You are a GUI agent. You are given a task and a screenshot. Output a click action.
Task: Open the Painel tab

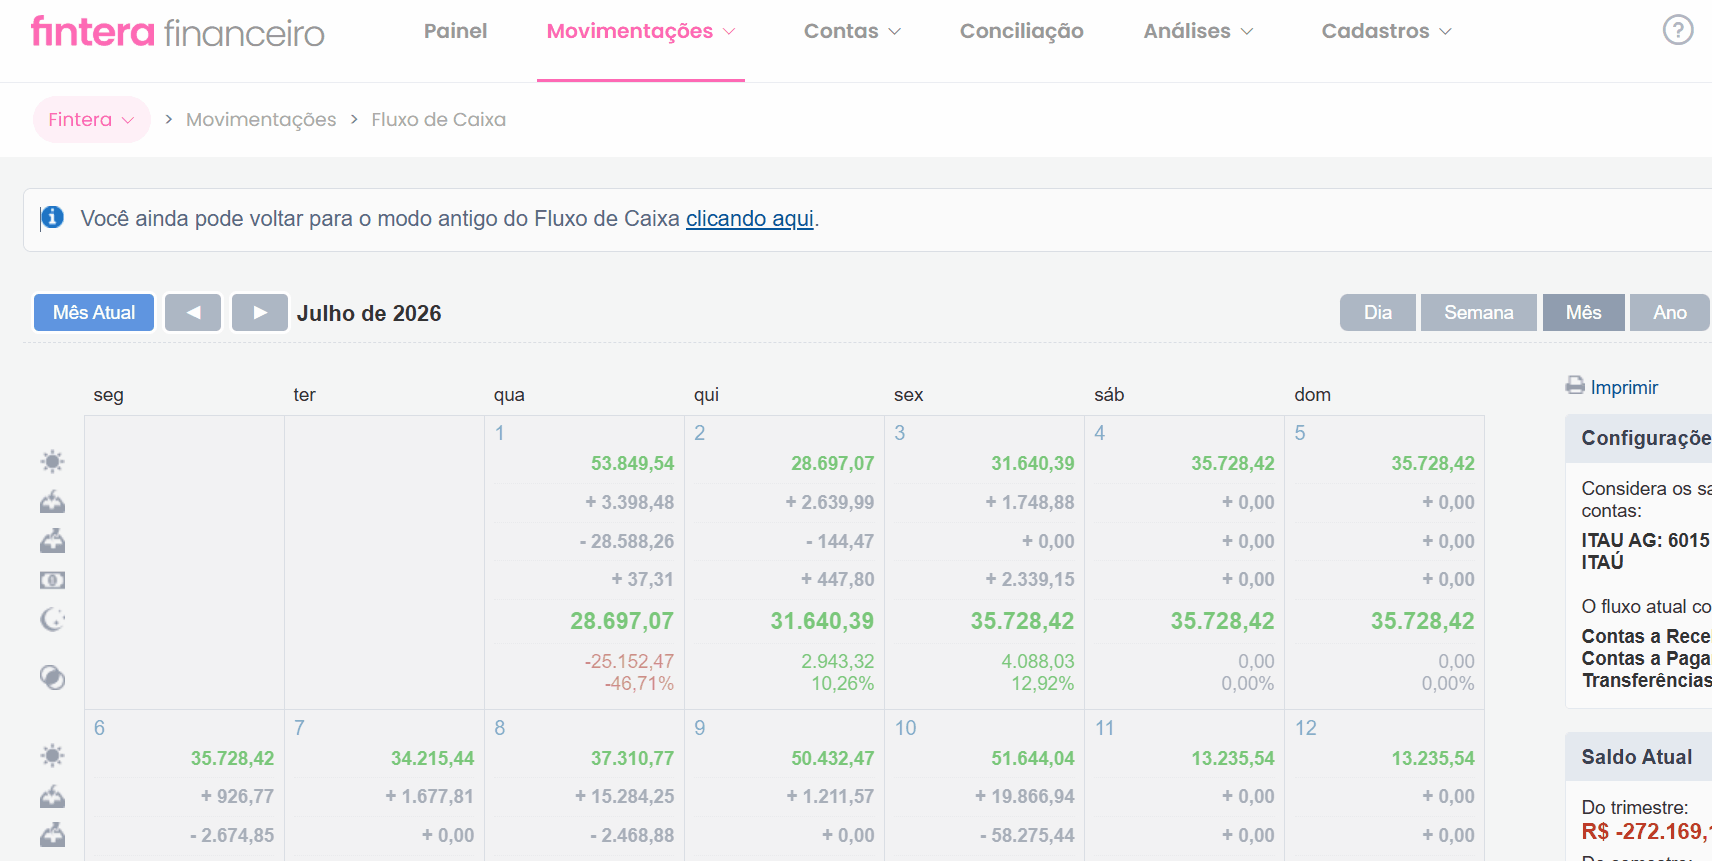point(455,31)
